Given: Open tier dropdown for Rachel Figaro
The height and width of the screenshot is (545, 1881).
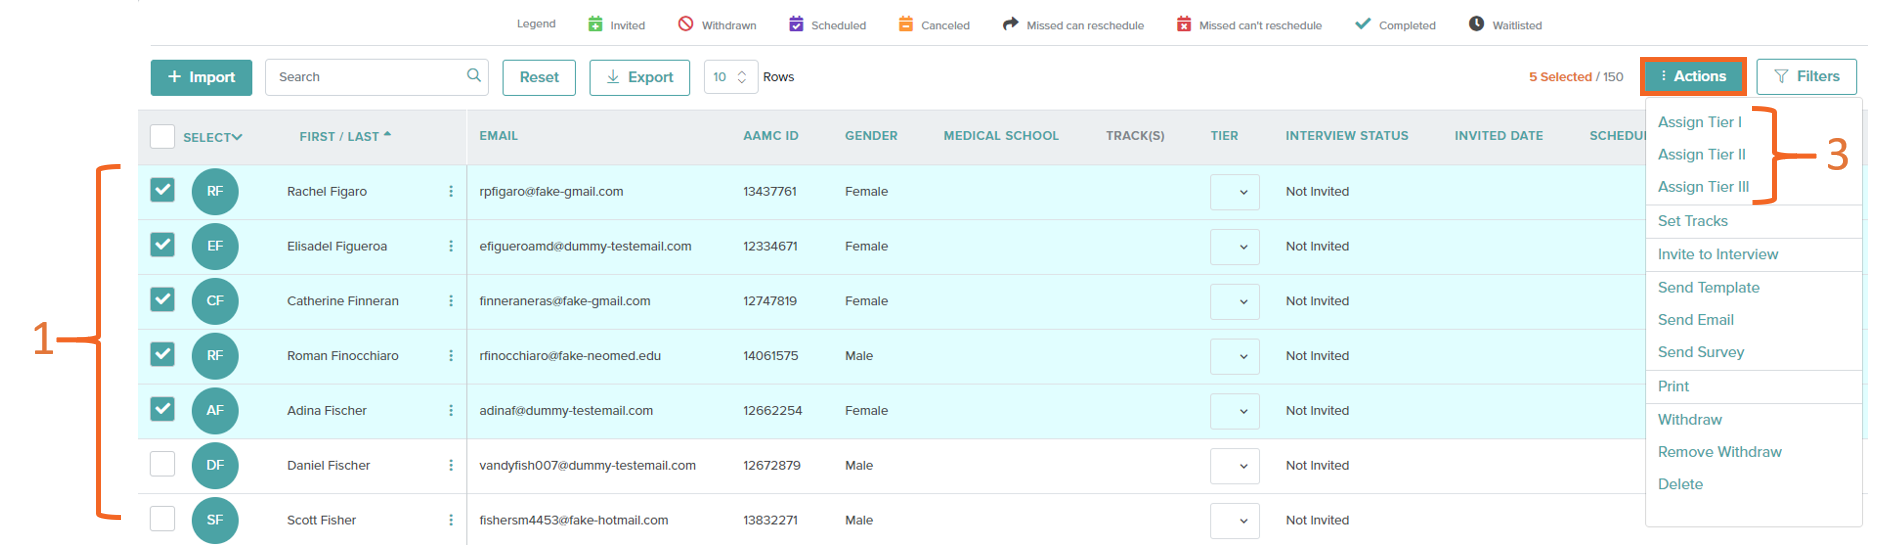Looking at the screenshot, I should coord(1235,192).
